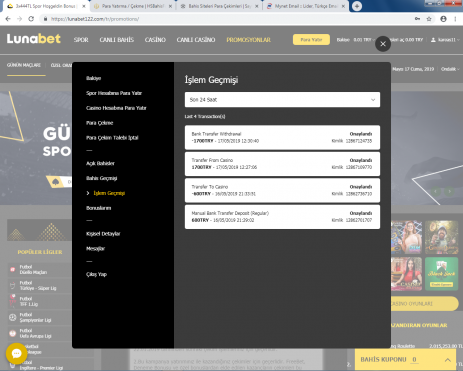The image size is (463, 371).
Task: Close the account modal with X button
Action: click(x=383, y=44)
